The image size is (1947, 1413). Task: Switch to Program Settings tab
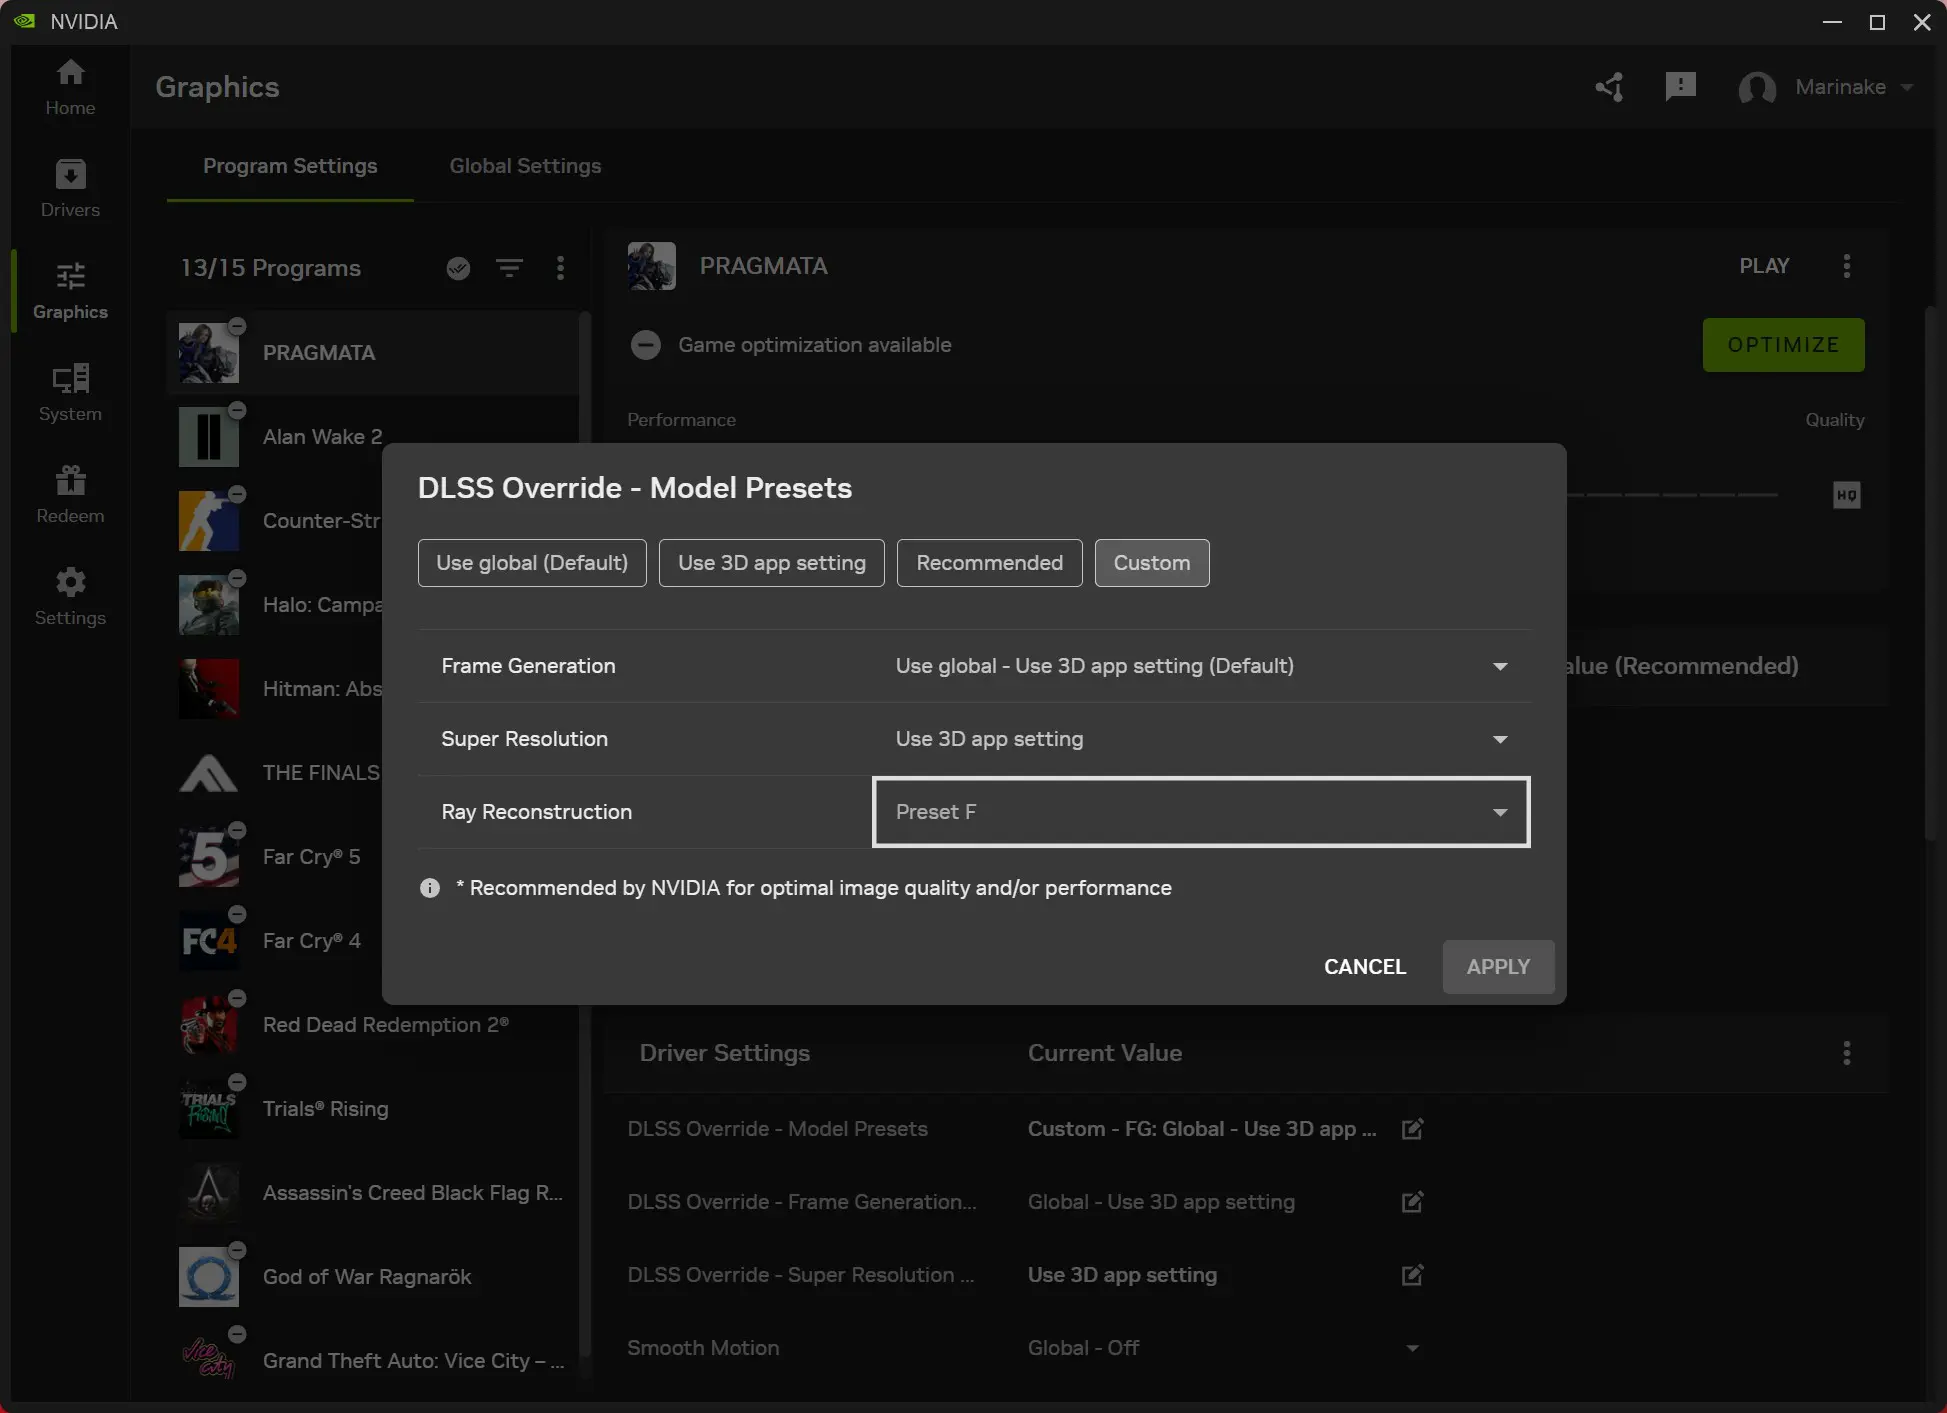tap(290, 166)
